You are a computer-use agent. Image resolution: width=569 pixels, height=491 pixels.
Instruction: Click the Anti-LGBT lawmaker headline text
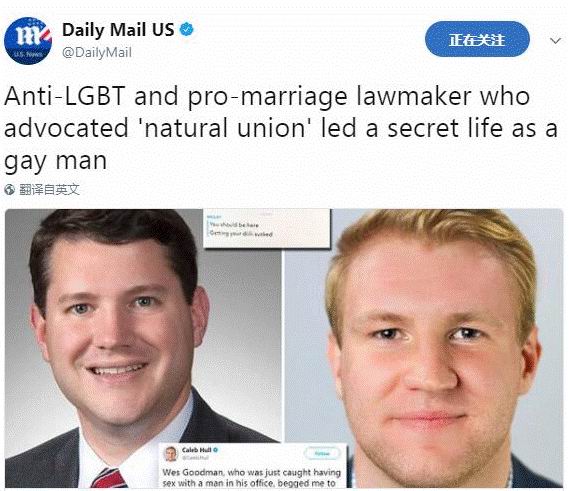pos(280,128)
